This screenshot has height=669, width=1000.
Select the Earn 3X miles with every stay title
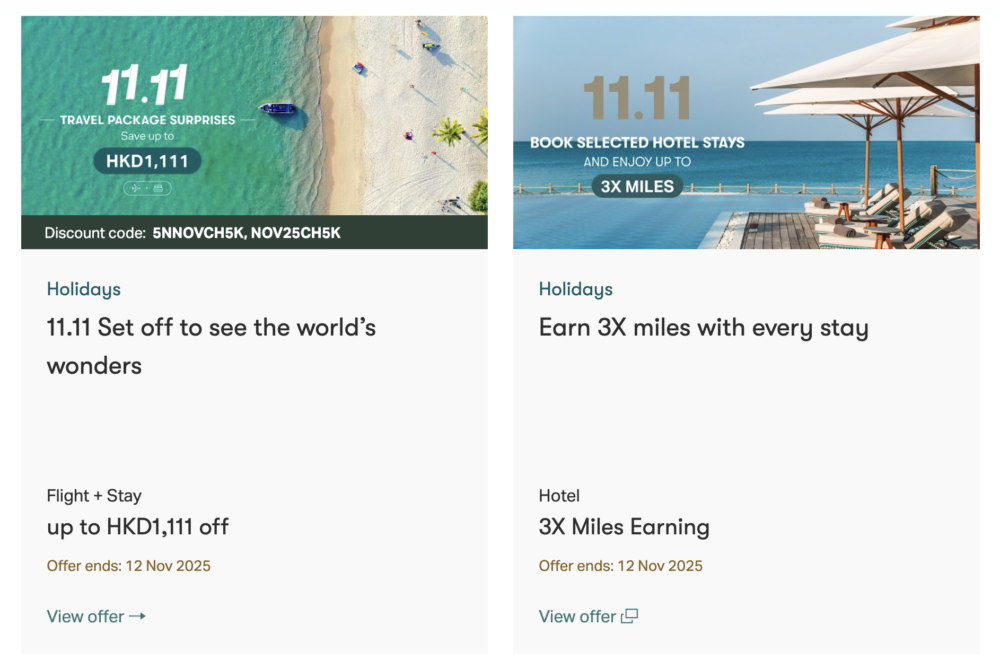pos(703,328)
